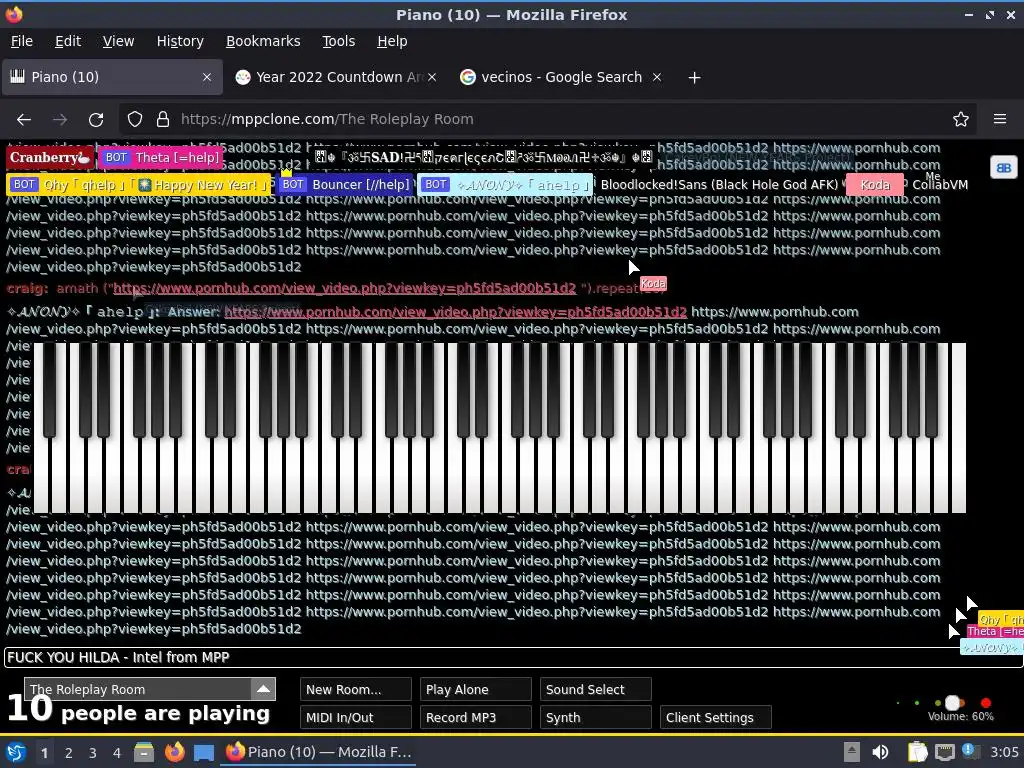Open the Edit menu
Screen dimensions: 1024x768
[68, 41]
